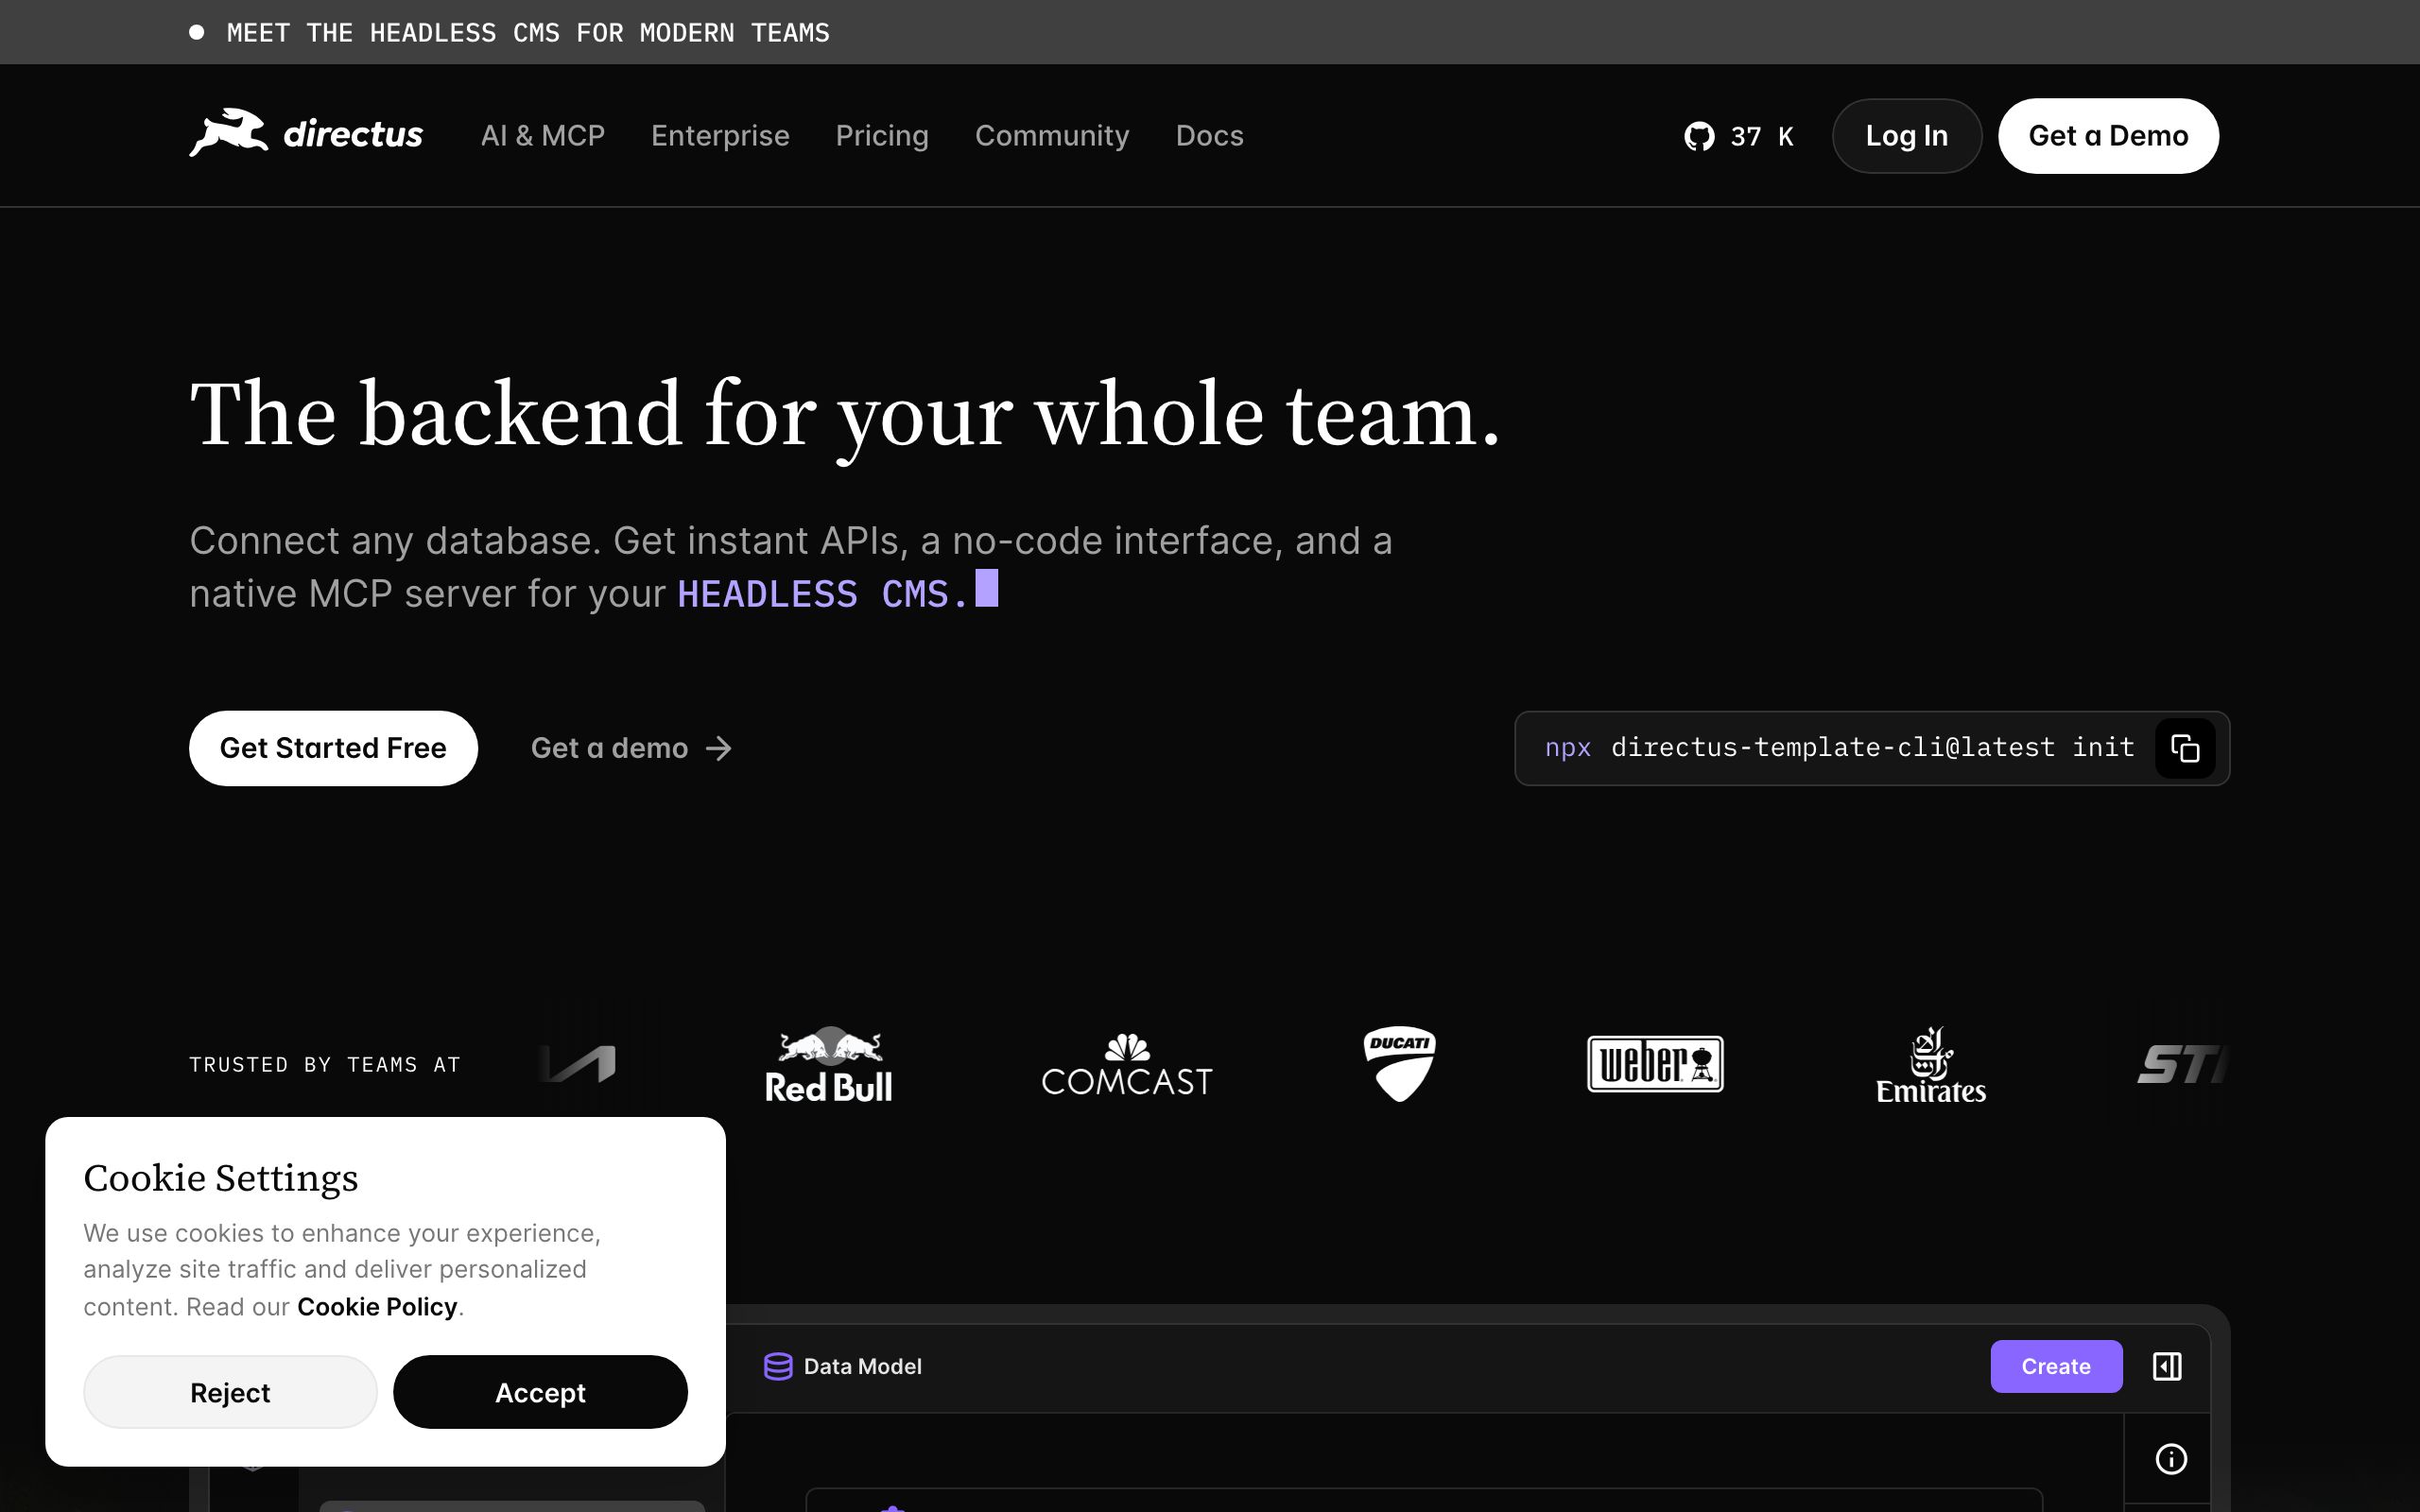Reject cookies in Cookie Settings
This screenshot has height=1512, width=2420.
[230, 1392]
